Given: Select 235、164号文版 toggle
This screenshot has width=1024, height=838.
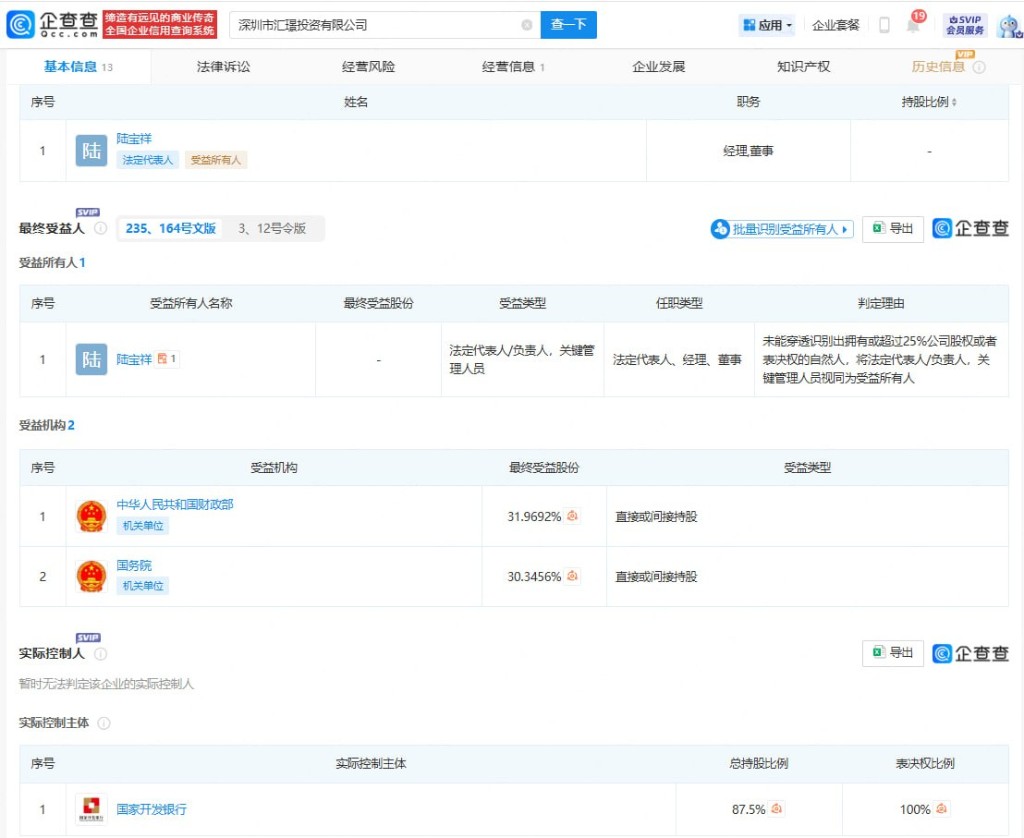Looking at the screenshot, I should pyautogui.click(x=170, y=229).
